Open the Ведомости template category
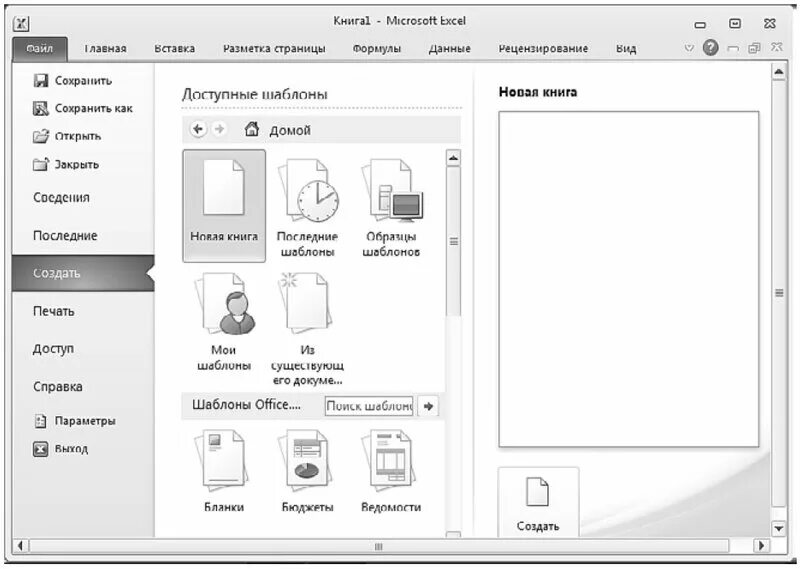Viewport: 800px width, 569px height. (x=391, y=471)
